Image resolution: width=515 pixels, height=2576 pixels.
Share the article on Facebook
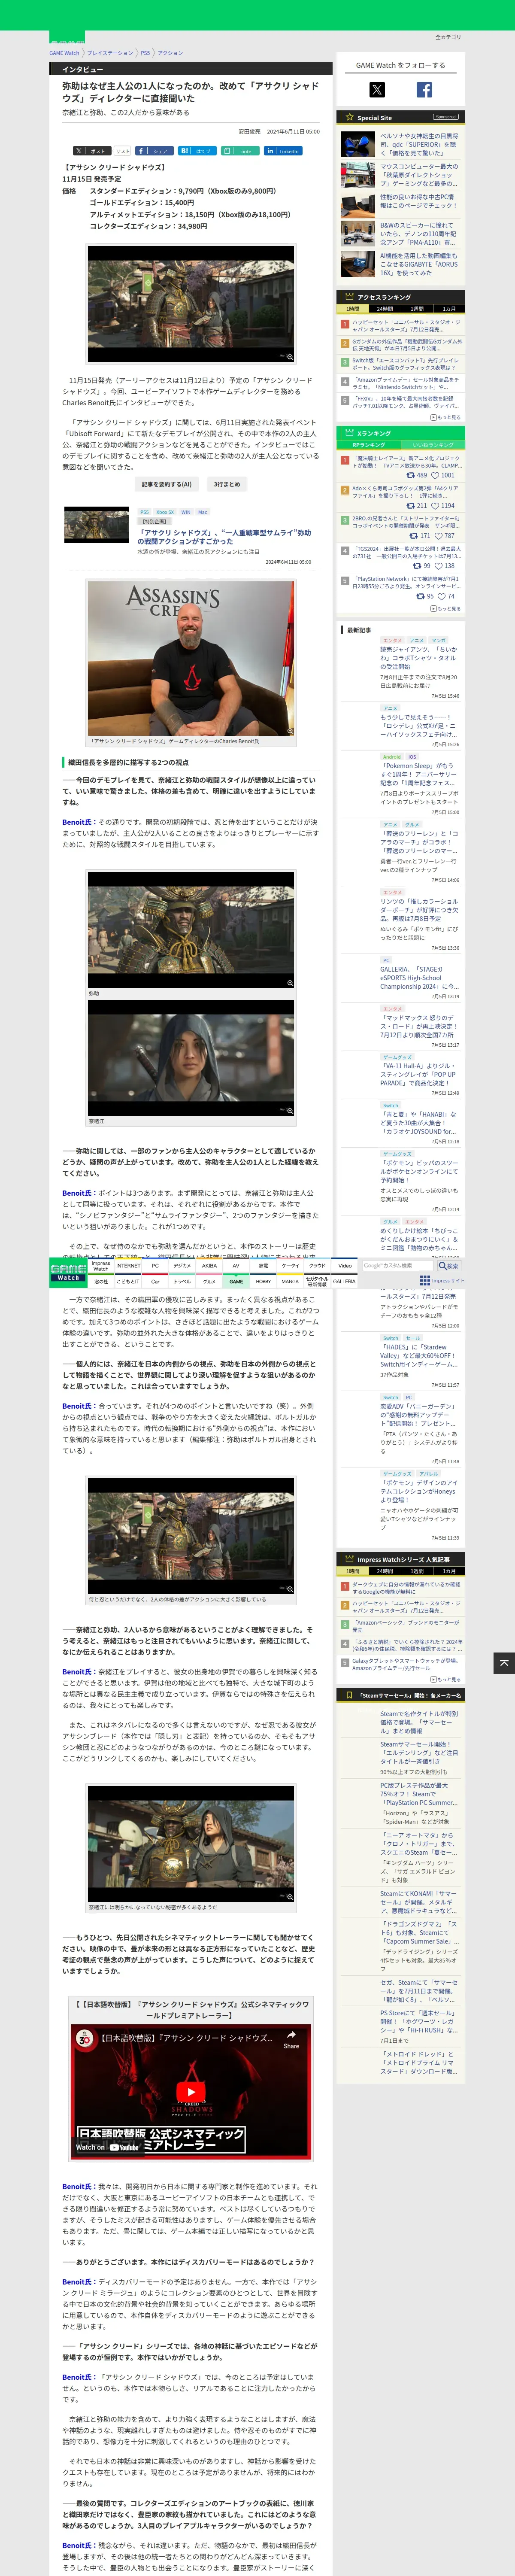(x=155, y=151)
